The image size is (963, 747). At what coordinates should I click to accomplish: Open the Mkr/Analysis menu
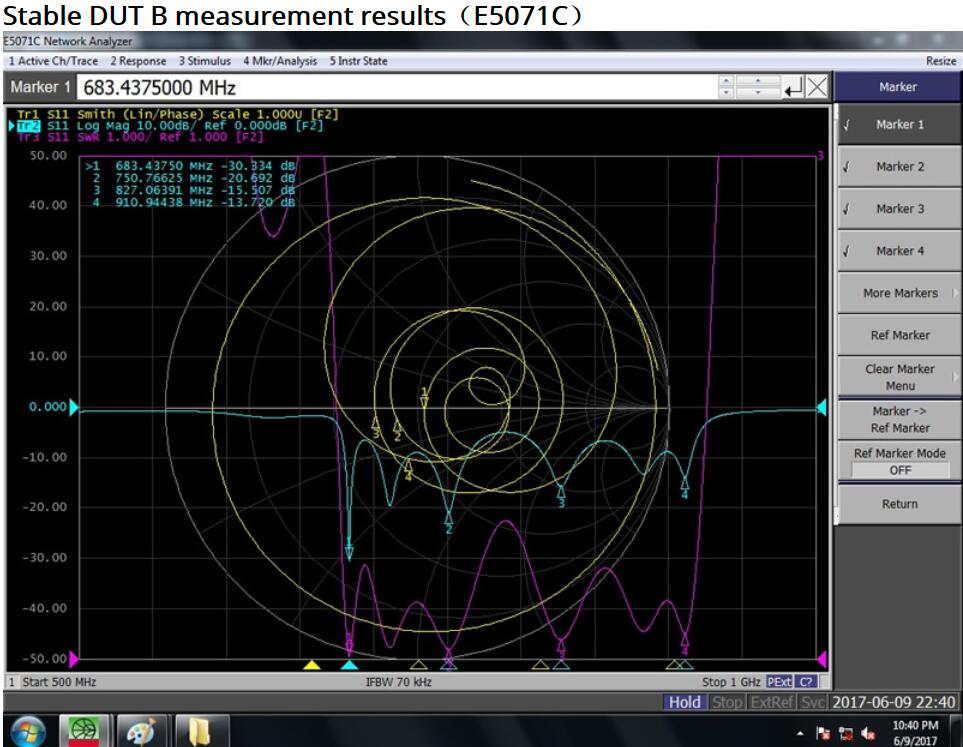(x=280, y=61)
